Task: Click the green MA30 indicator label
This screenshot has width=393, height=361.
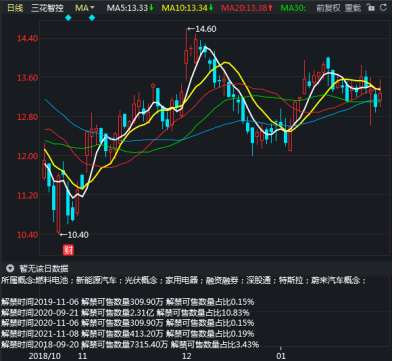Action: pyautogui.click(x=294, y=8)
